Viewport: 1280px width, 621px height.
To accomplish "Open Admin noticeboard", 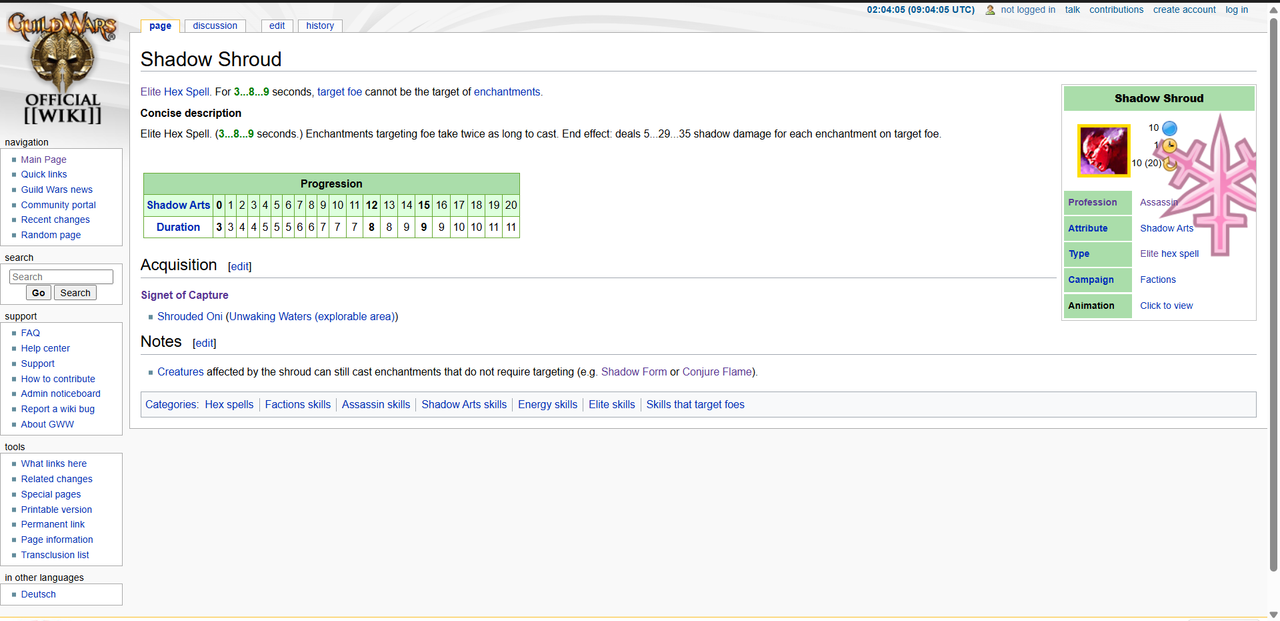I will tap(61, 394).
